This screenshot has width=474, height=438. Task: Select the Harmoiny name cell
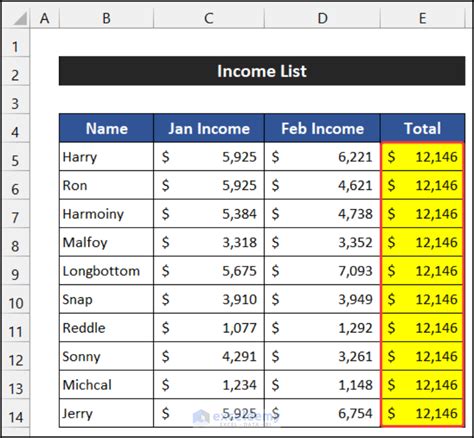coord(106,214)
